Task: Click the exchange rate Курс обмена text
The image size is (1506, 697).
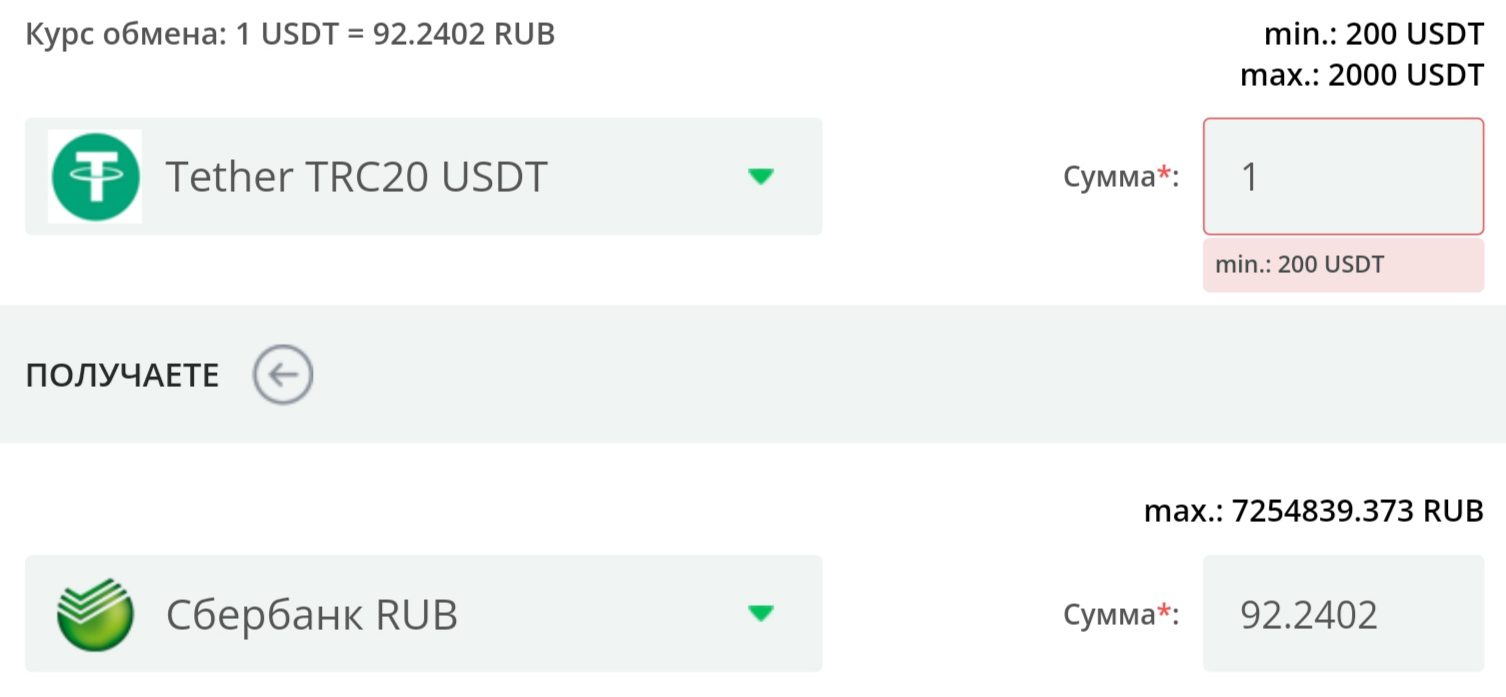Action: pos(290,35)
